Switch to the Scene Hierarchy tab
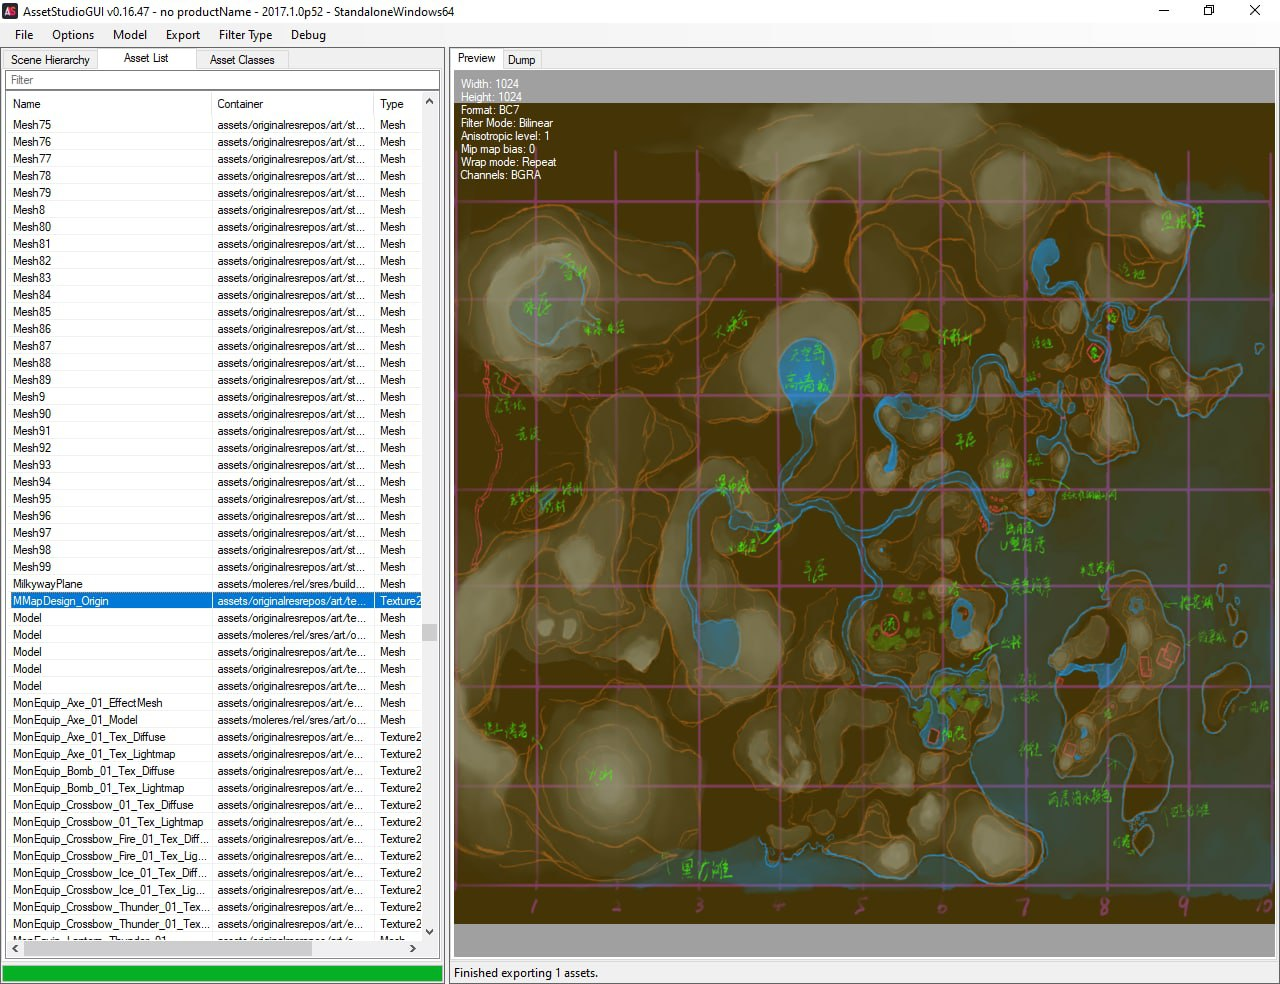The width and height of the screenshot is (1280, 984). pyautogui.click(x=50, y=60)
